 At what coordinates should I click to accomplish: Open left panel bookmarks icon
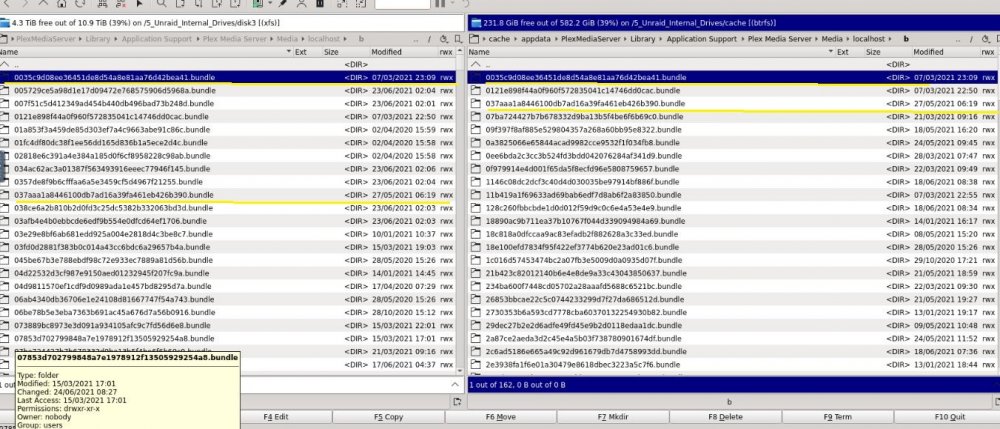(458, 39)
